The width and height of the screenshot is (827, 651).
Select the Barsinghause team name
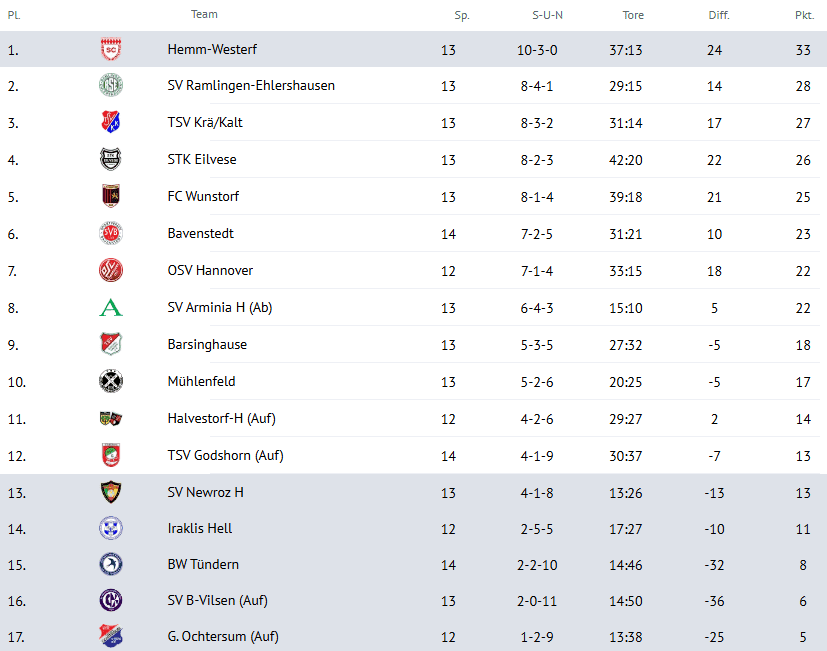(207, 345)
